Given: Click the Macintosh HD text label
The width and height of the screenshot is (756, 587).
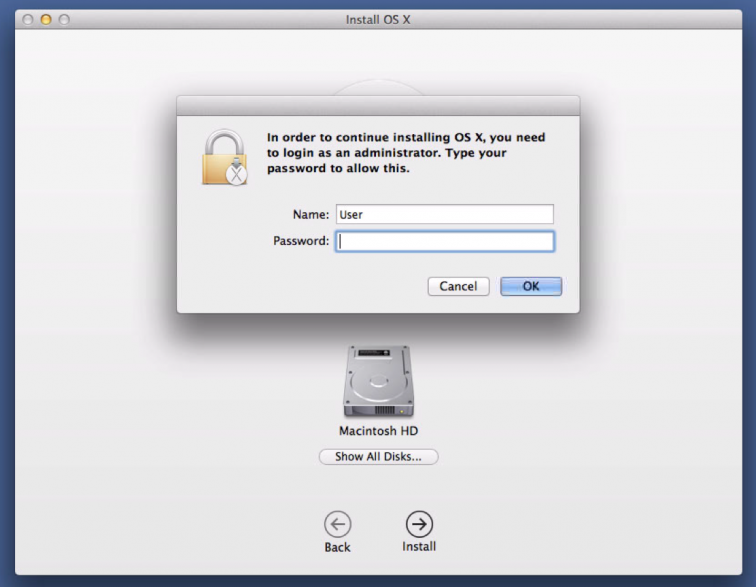Looking at the screenshot, I should pos(378,431).
